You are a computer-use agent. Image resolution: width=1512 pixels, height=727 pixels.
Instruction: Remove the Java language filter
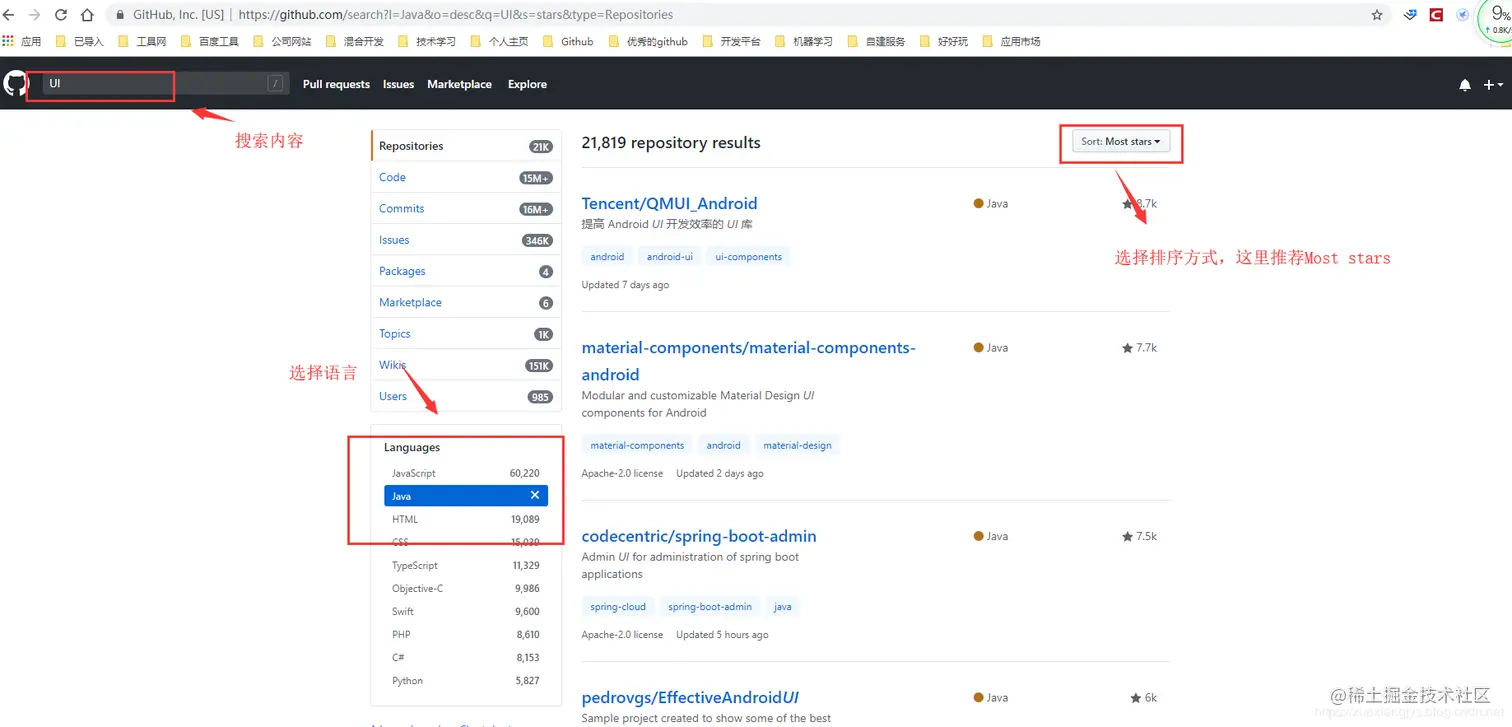click(x=535, y=495)
